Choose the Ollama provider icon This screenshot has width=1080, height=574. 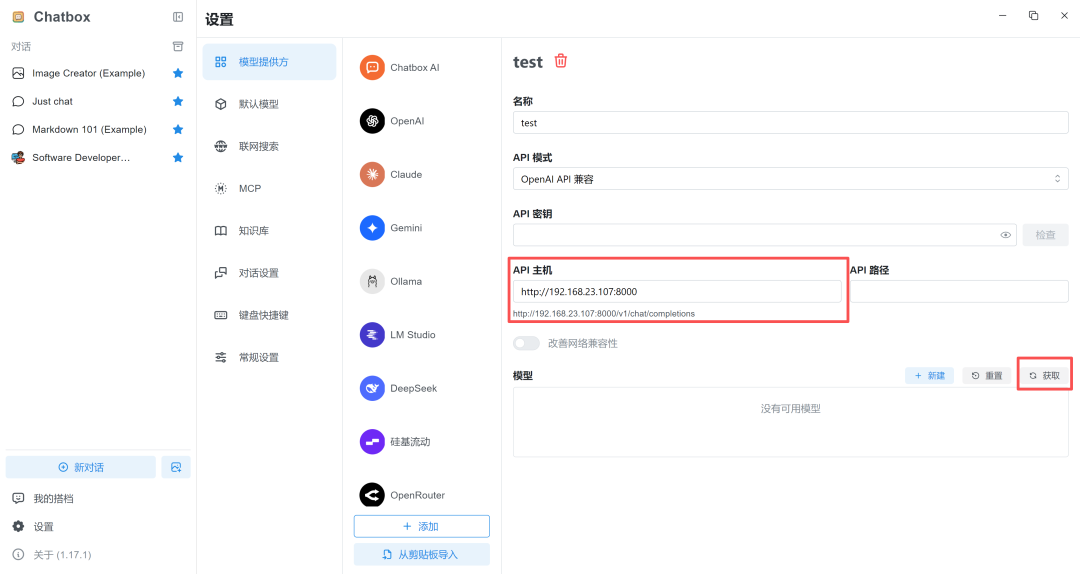click(372, 281)
